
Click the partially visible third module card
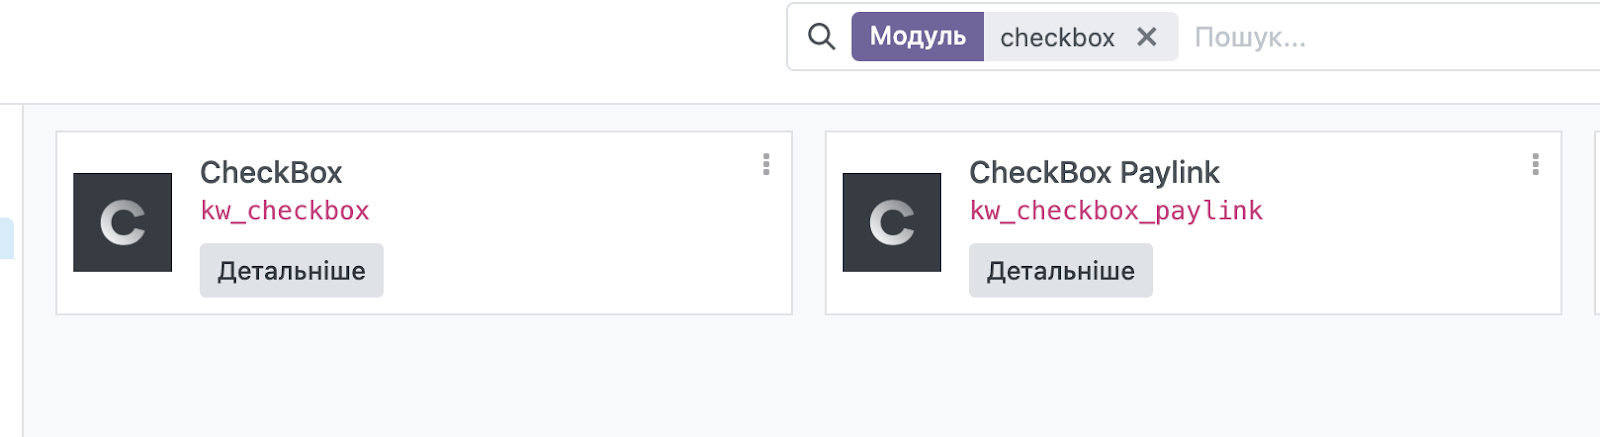click(1596, 222)
